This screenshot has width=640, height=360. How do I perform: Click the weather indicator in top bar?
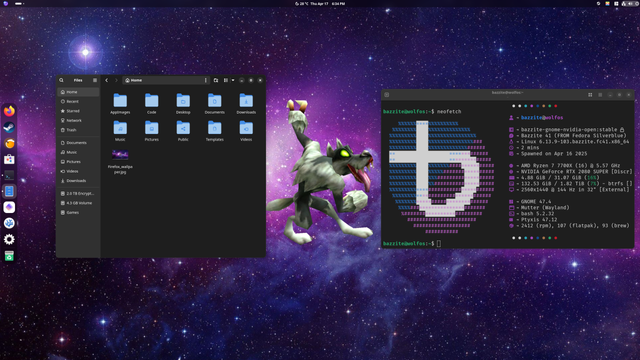[x=302, y=4]
